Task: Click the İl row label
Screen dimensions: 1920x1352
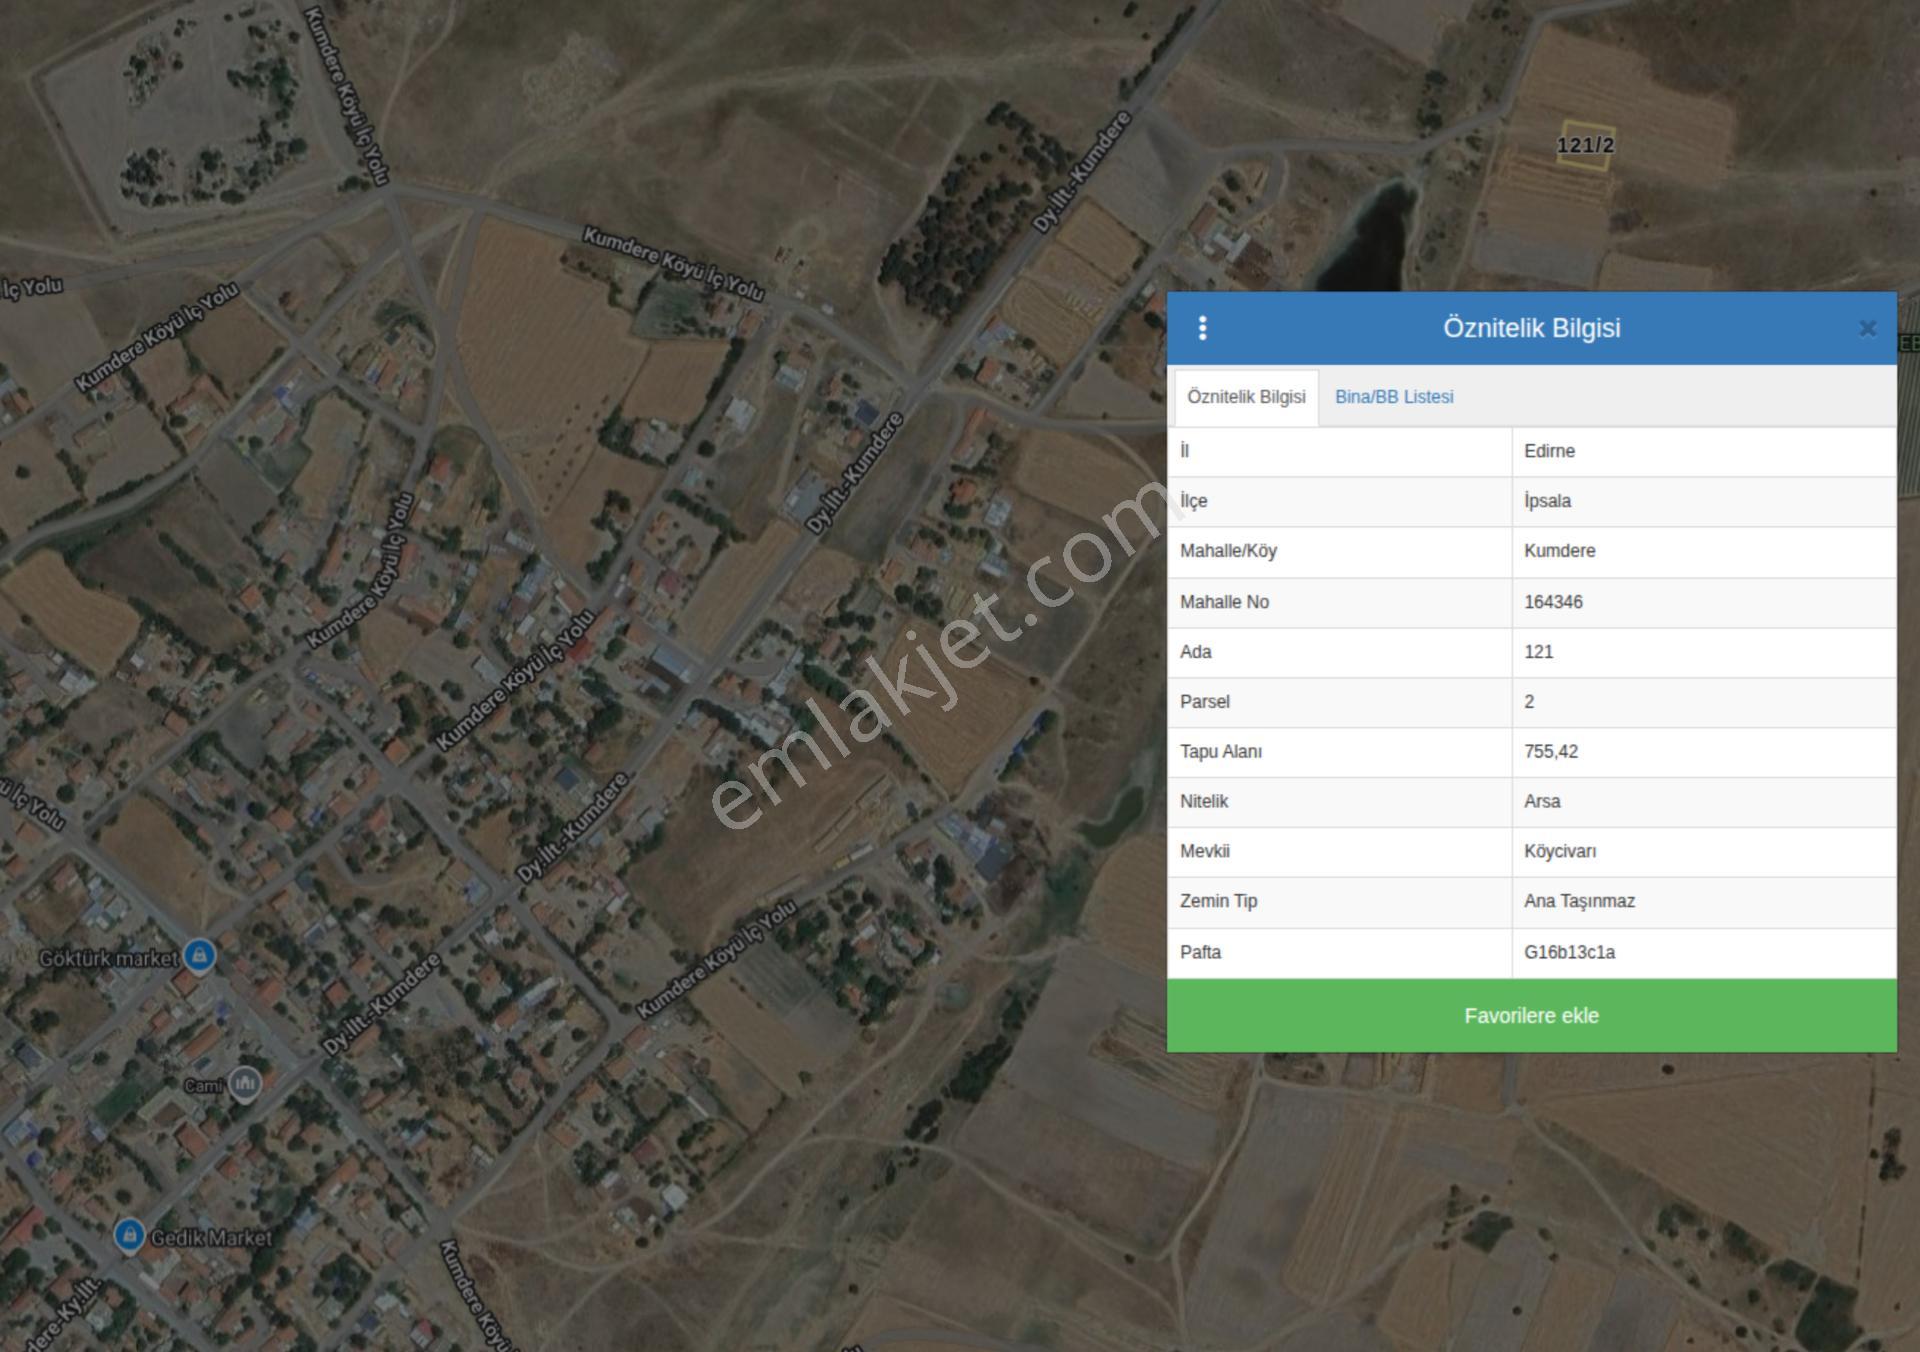Action: click(x=1184, y=451)
